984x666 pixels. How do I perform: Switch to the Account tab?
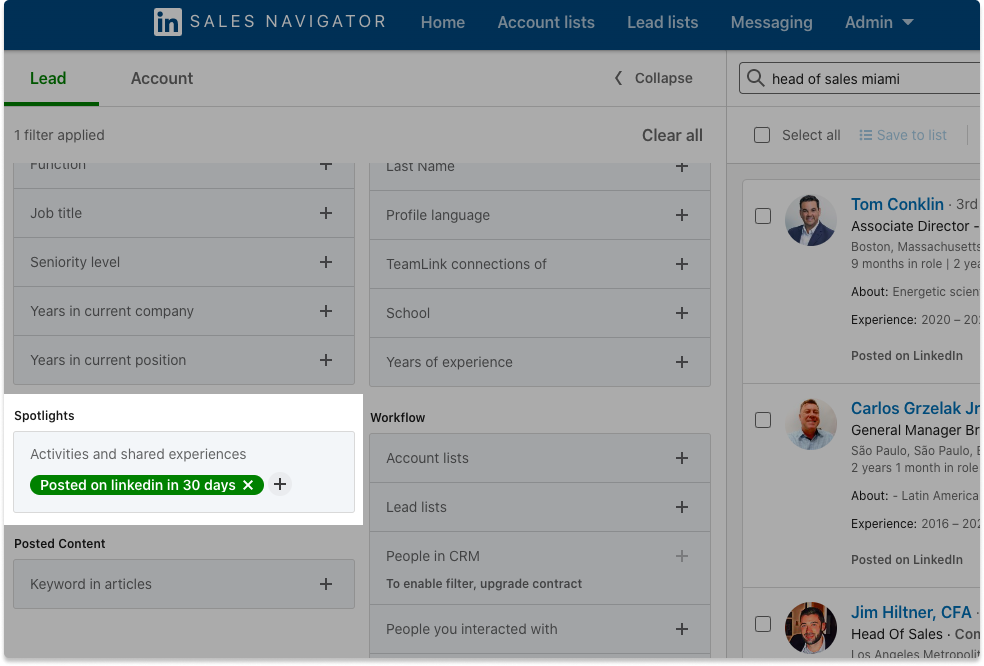(x=162, y=78)
